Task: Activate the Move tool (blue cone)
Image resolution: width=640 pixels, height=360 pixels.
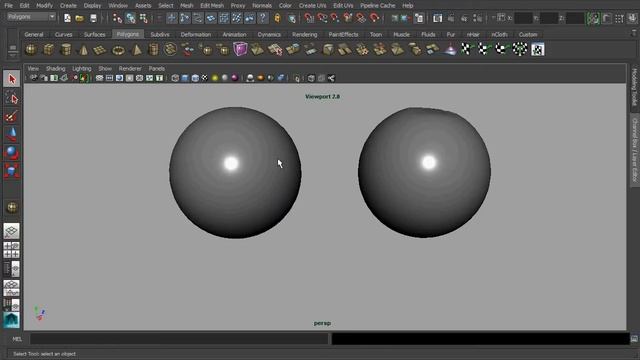Action: 11,135
